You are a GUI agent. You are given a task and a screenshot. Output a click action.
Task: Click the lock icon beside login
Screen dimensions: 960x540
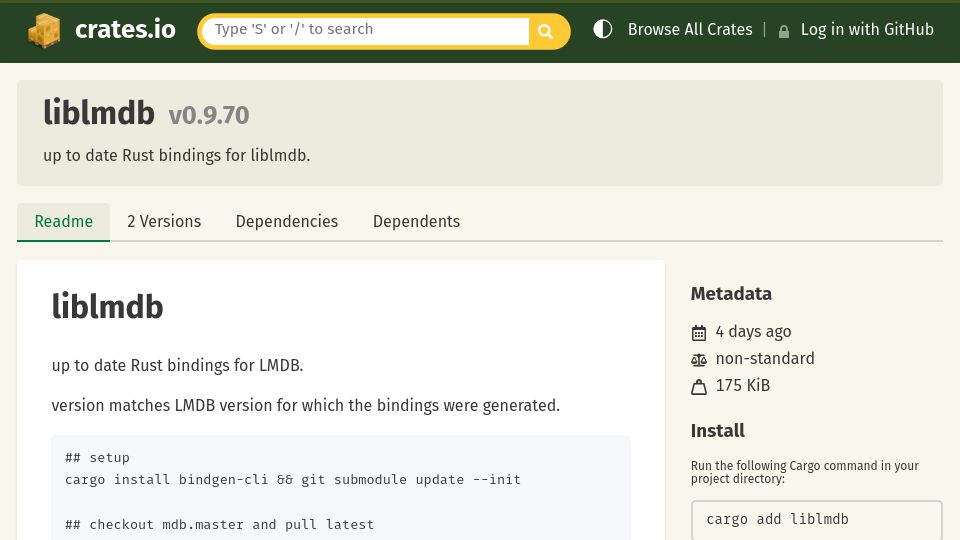coord(784,31)
